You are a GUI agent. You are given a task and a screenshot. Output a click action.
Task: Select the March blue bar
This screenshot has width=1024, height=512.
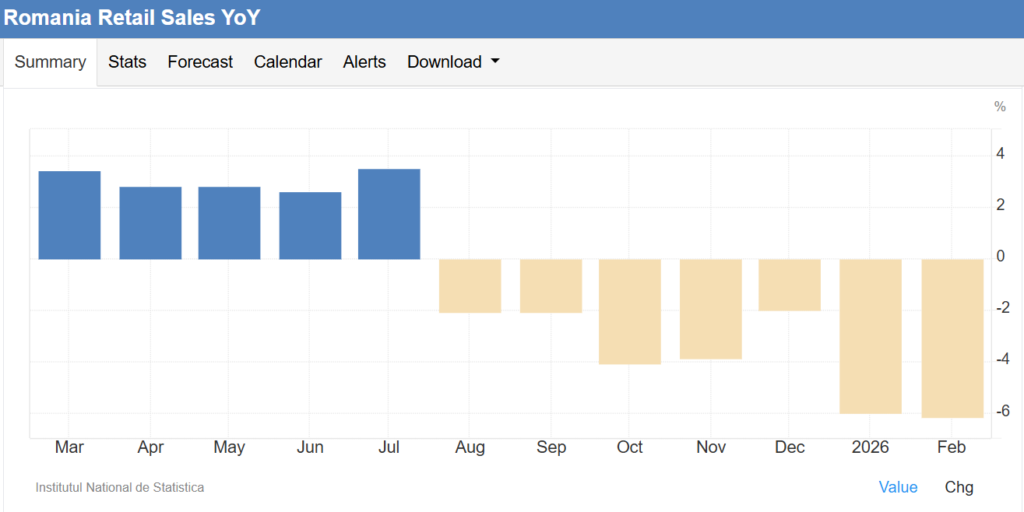pyautogui.click(x=69, y=215)
